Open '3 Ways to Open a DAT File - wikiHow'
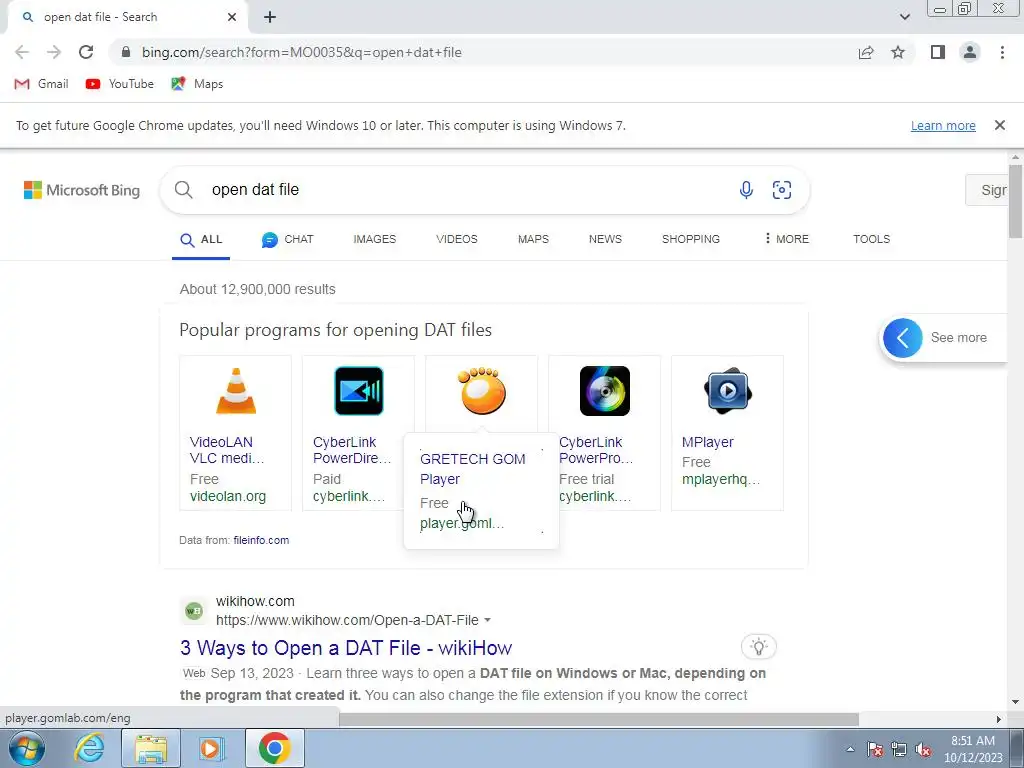 345,648
